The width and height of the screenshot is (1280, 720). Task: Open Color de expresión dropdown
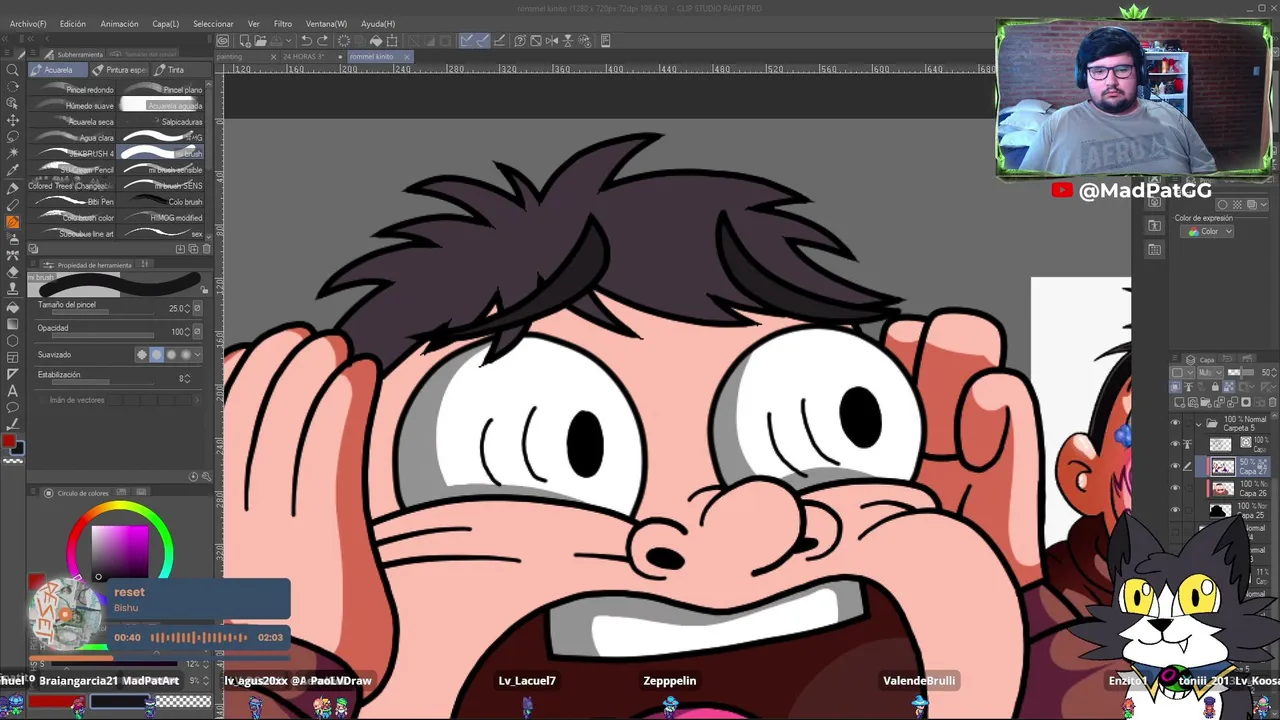pyautogui.click(x=1209, y=232)
